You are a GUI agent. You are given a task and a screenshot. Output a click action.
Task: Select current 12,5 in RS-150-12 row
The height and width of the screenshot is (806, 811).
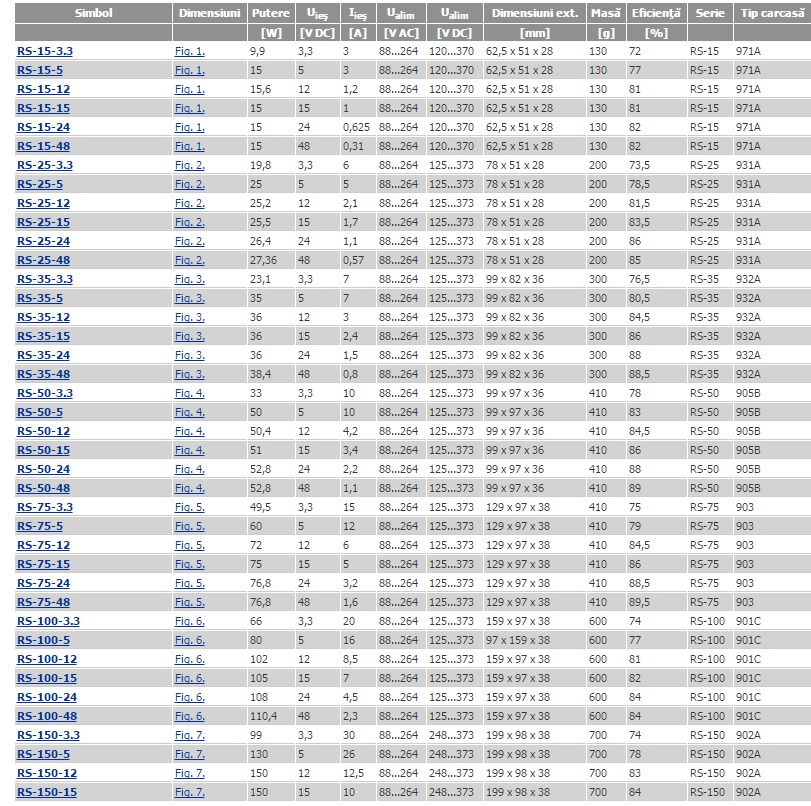353,773
